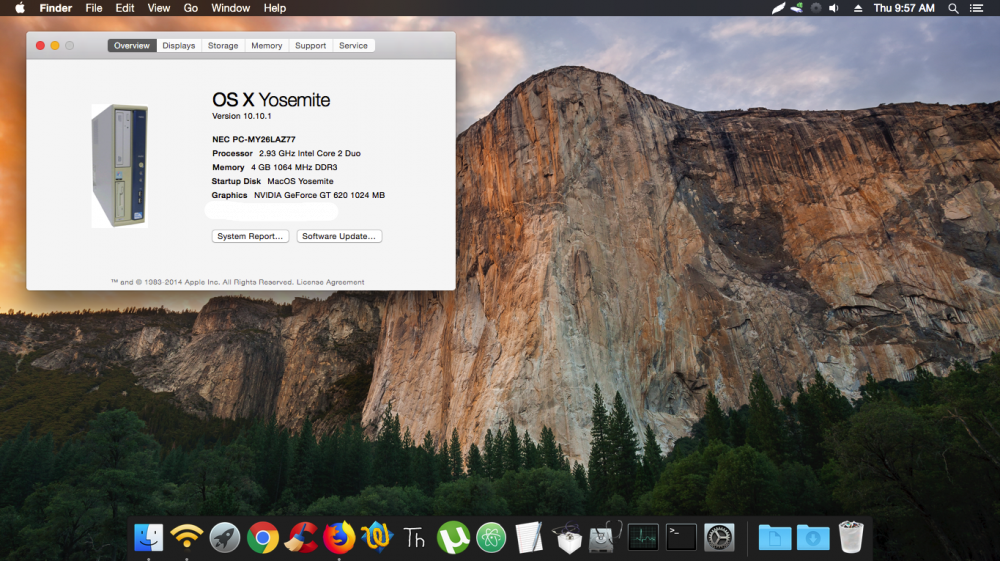The width and height of the screenshot is (1000, 561).
Task: Open the volume control in menu bar
Action: pyautogui.click(x=834, y=8)
